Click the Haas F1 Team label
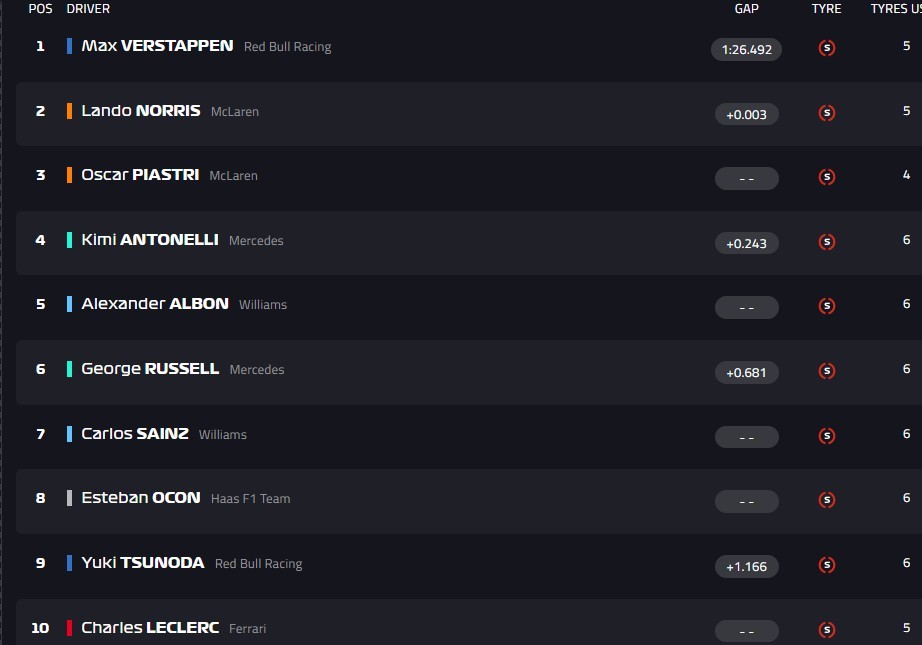Image resolution: width=922 pixels, height=645 pixels. [250, 499]
